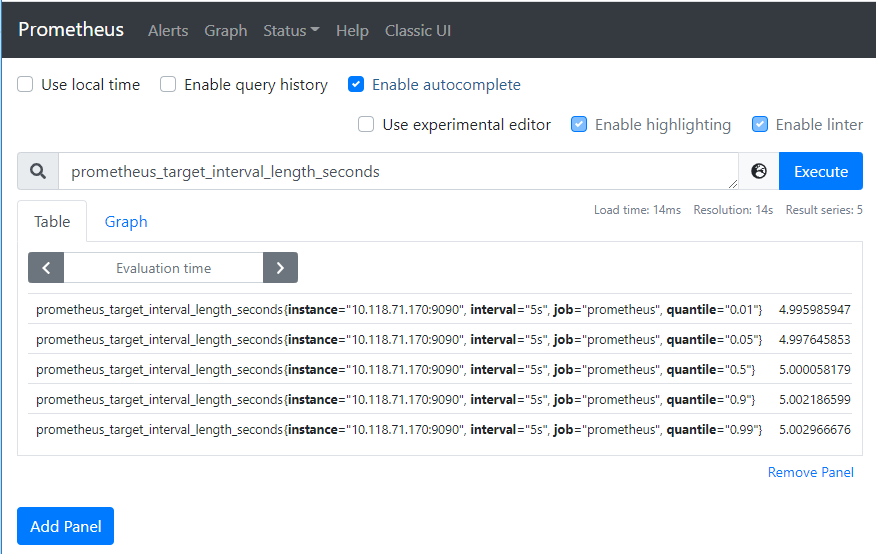This screenshot has height=554, width=876.
Task: Uncheck Enable linter option
Action: pos(760,125)
